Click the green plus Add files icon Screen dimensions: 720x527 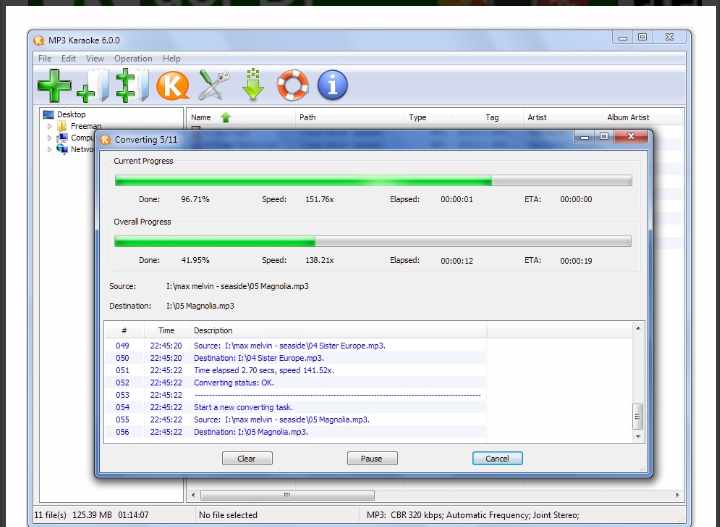click(54, 85)
